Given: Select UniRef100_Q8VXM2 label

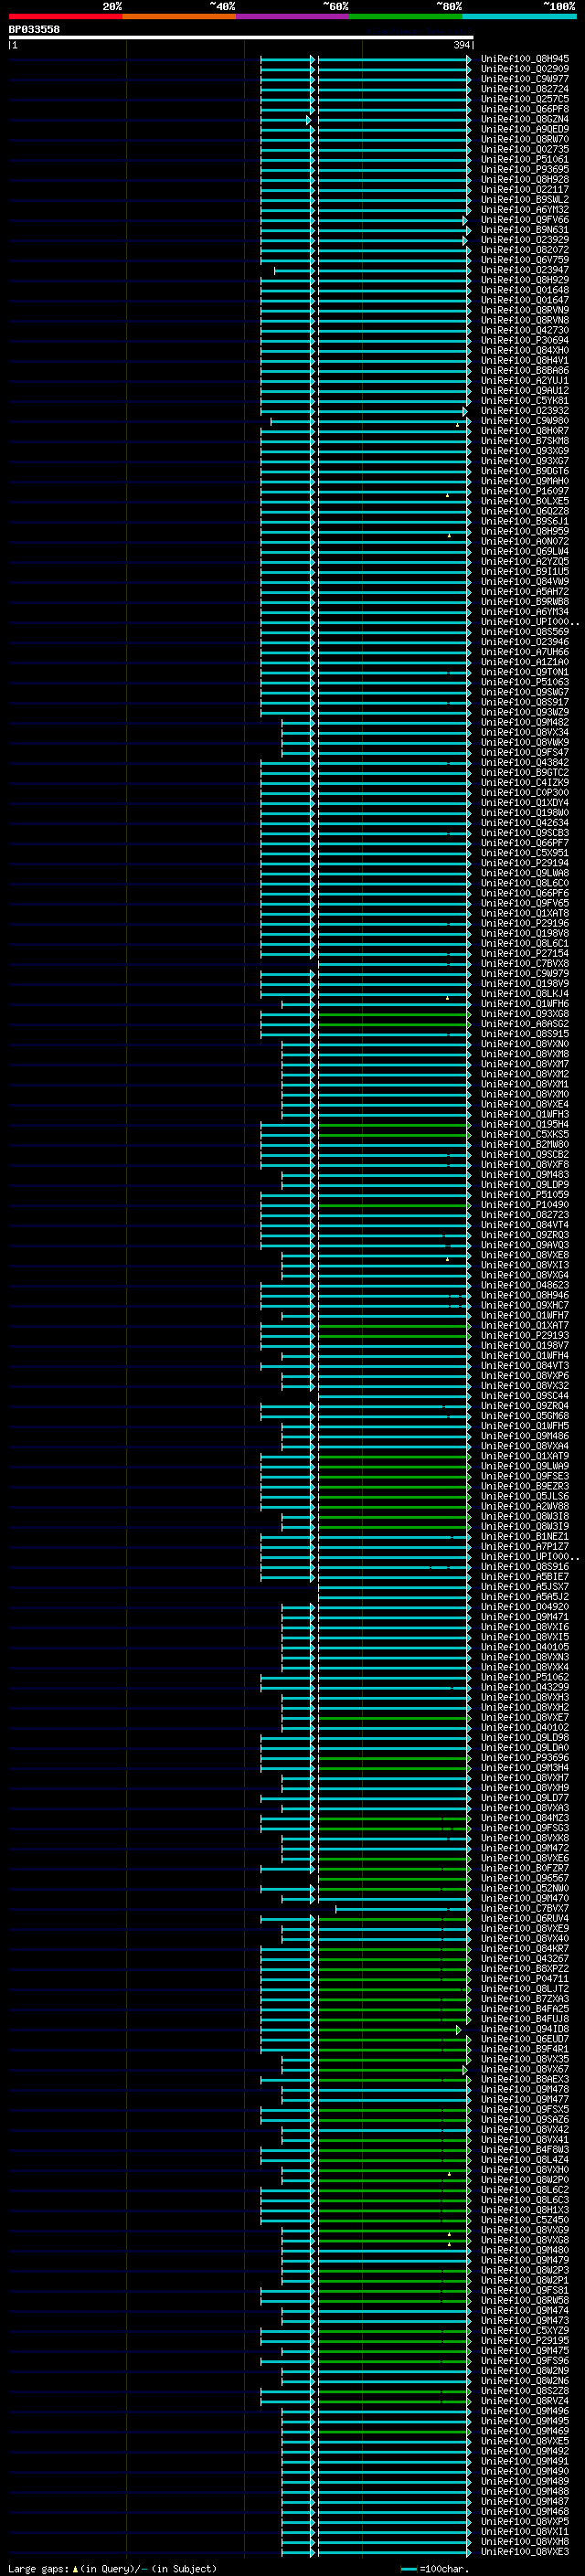Looking at the screenshot, I should click(525, 1074).
